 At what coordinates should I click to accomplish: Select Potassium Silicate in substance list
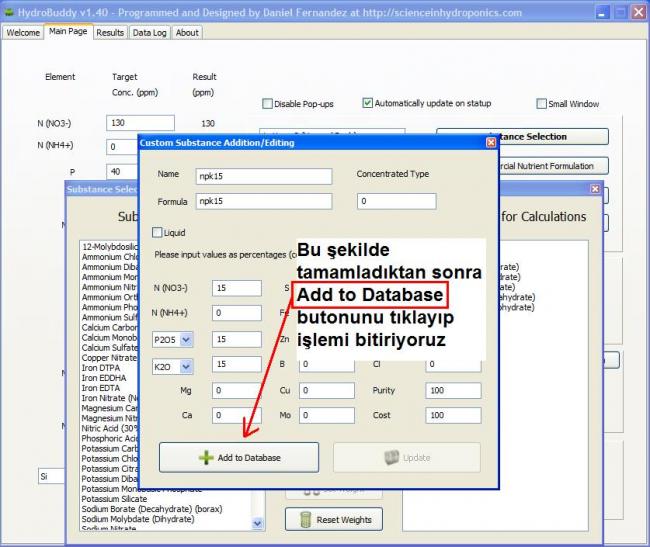114,499
